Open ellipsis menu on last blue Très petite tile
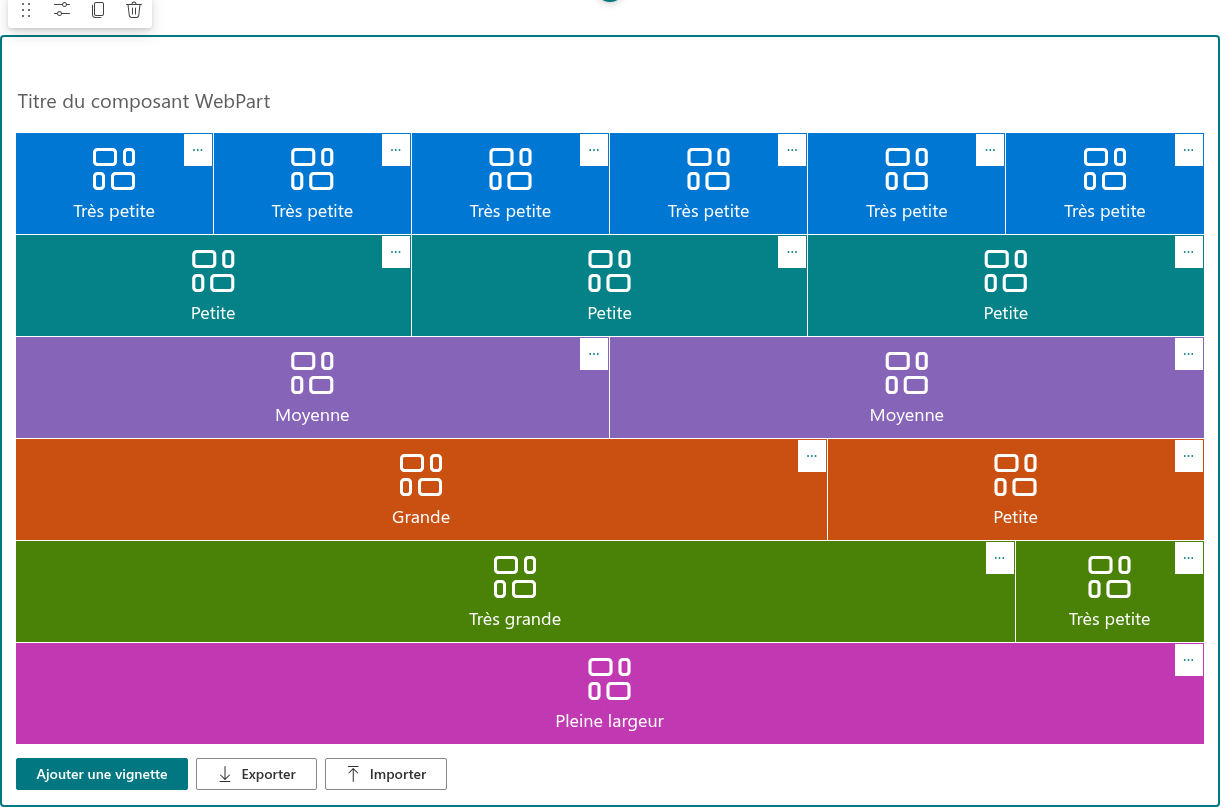Screen dimensions: 1225x810 (1189, 150)
